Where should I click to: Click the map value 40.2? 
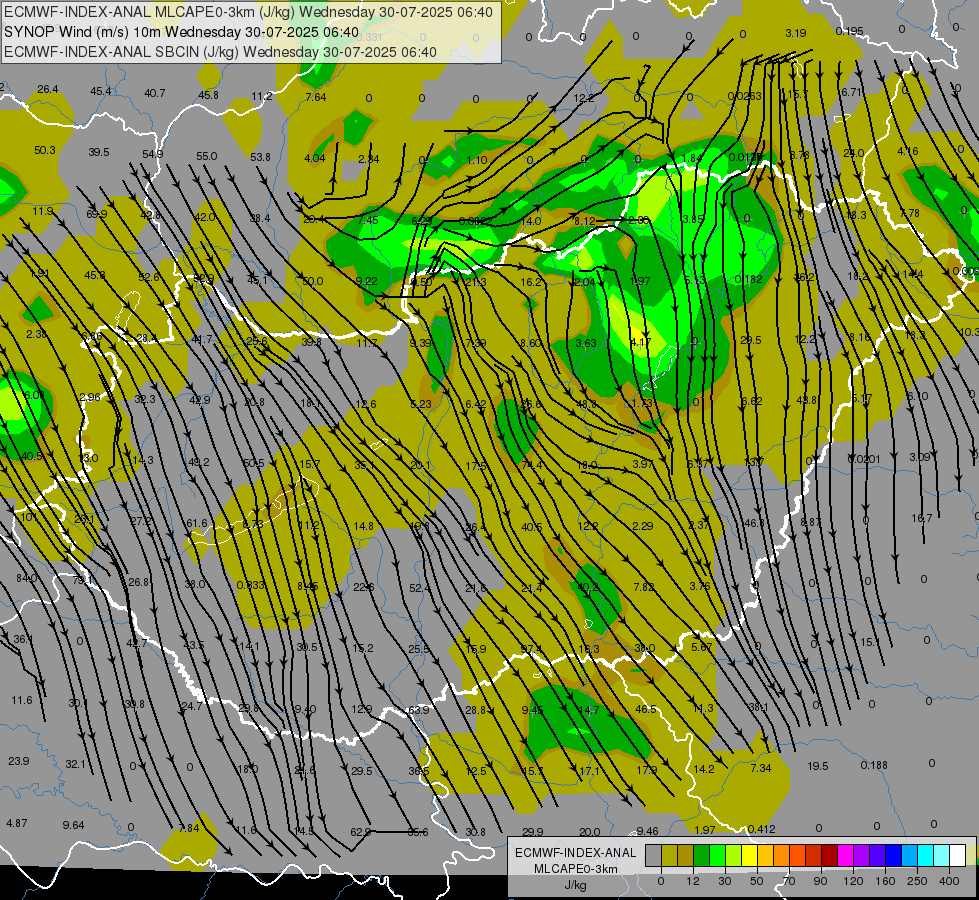click(588, 587)
